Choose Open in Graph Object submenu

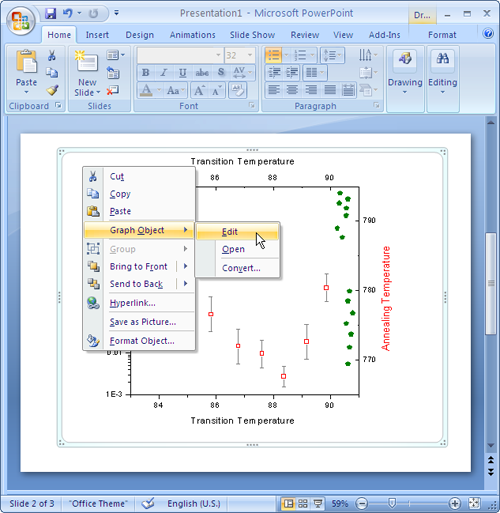(x=237, y=249)
